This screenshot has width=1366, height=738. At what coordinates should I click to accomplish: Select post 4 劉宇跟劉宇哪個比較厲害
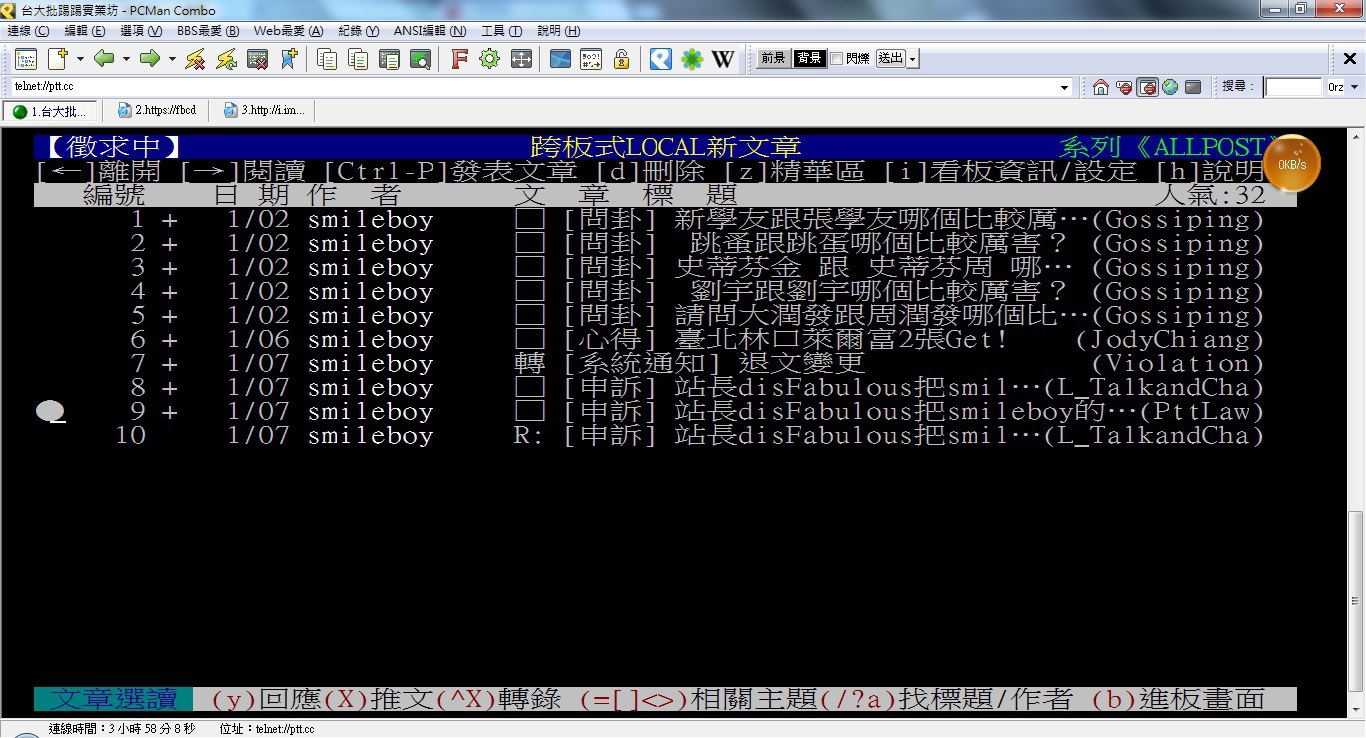point(665,292)
